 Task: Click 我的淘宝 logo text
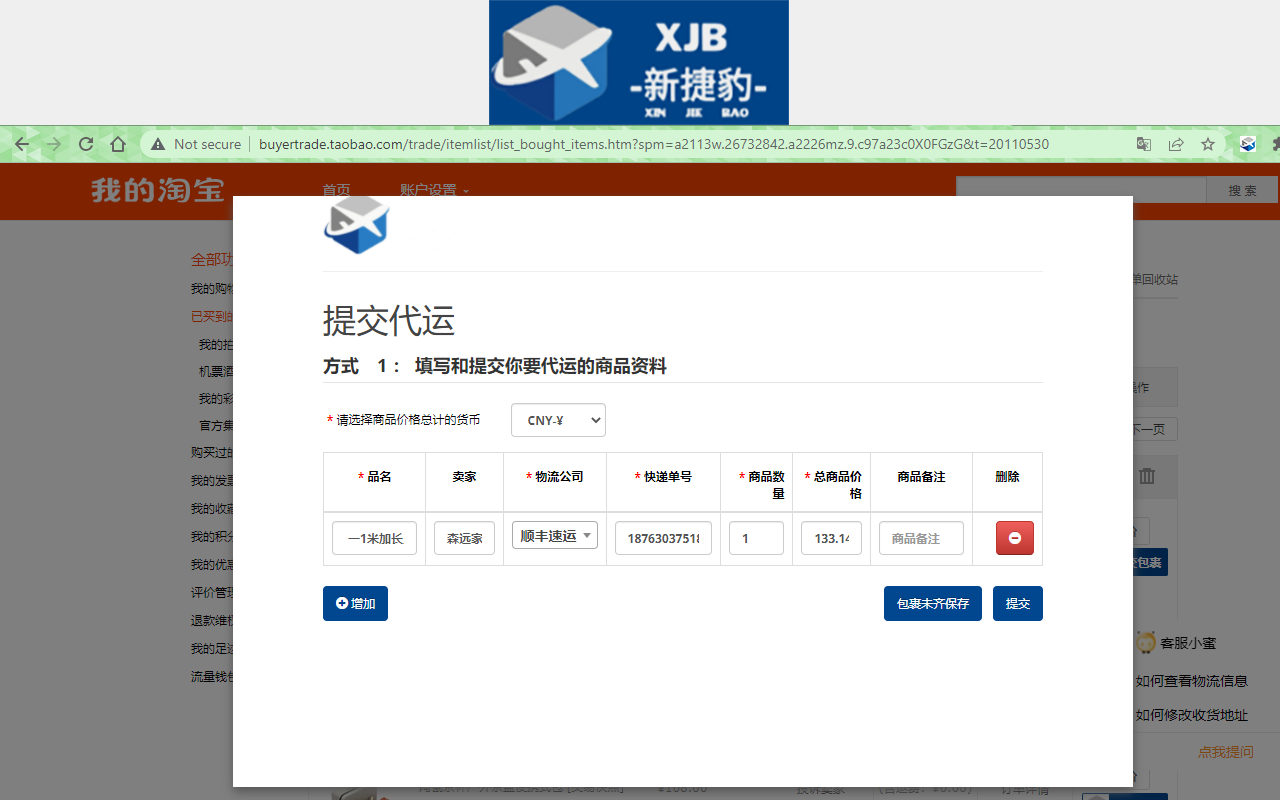click(x=157, y=189)
